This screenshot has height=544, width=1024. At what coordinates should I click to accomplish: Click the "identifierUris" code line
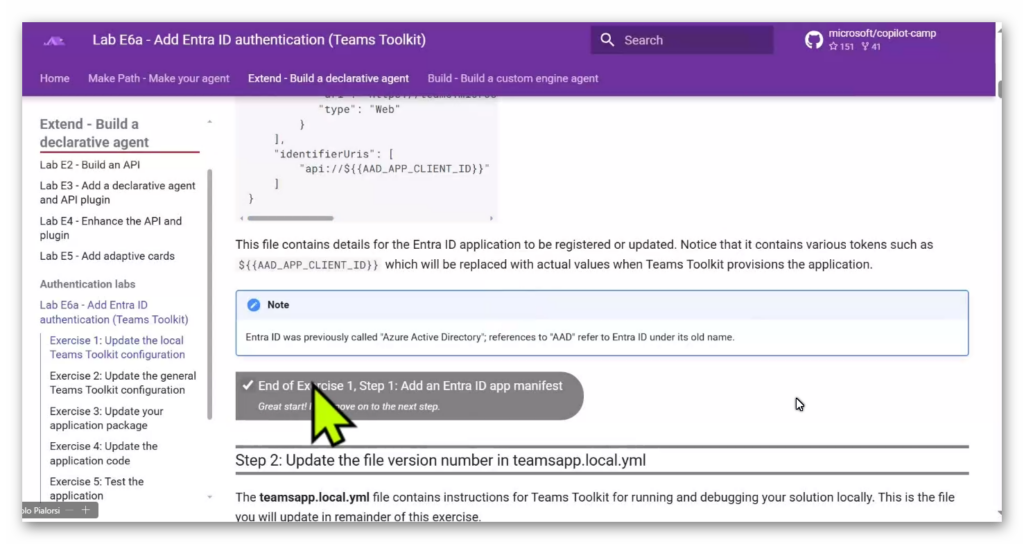334,154
